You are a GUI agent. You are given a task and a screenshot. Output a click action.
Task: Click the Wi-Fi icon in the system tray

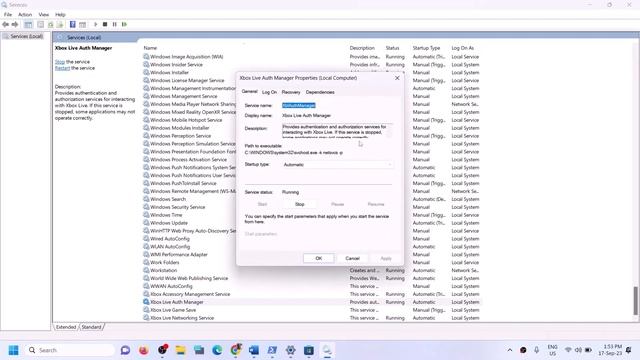coord(568,350)
